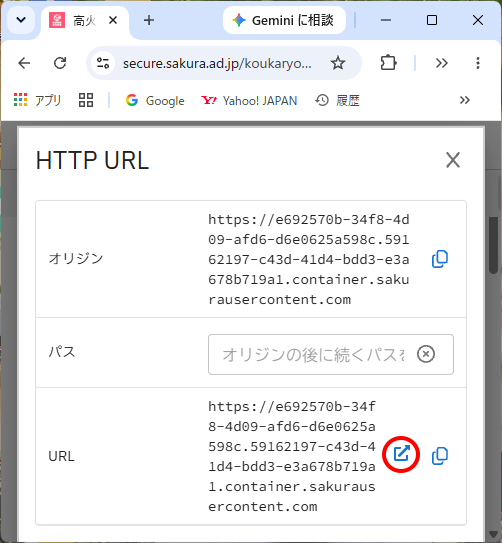Screen dimensions: 502x543
Task: Focus the パス text field
Action: click(331, 354)
